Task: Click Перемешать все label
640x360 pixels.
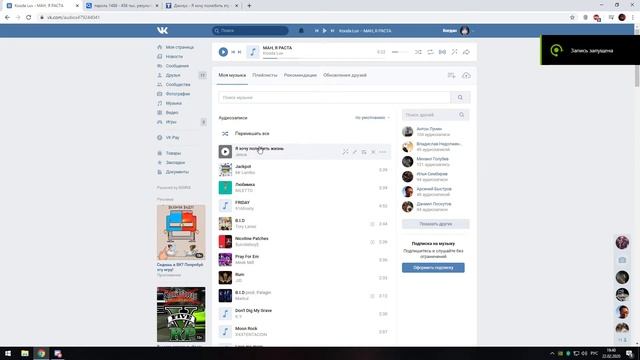Action: click(252, 133)
